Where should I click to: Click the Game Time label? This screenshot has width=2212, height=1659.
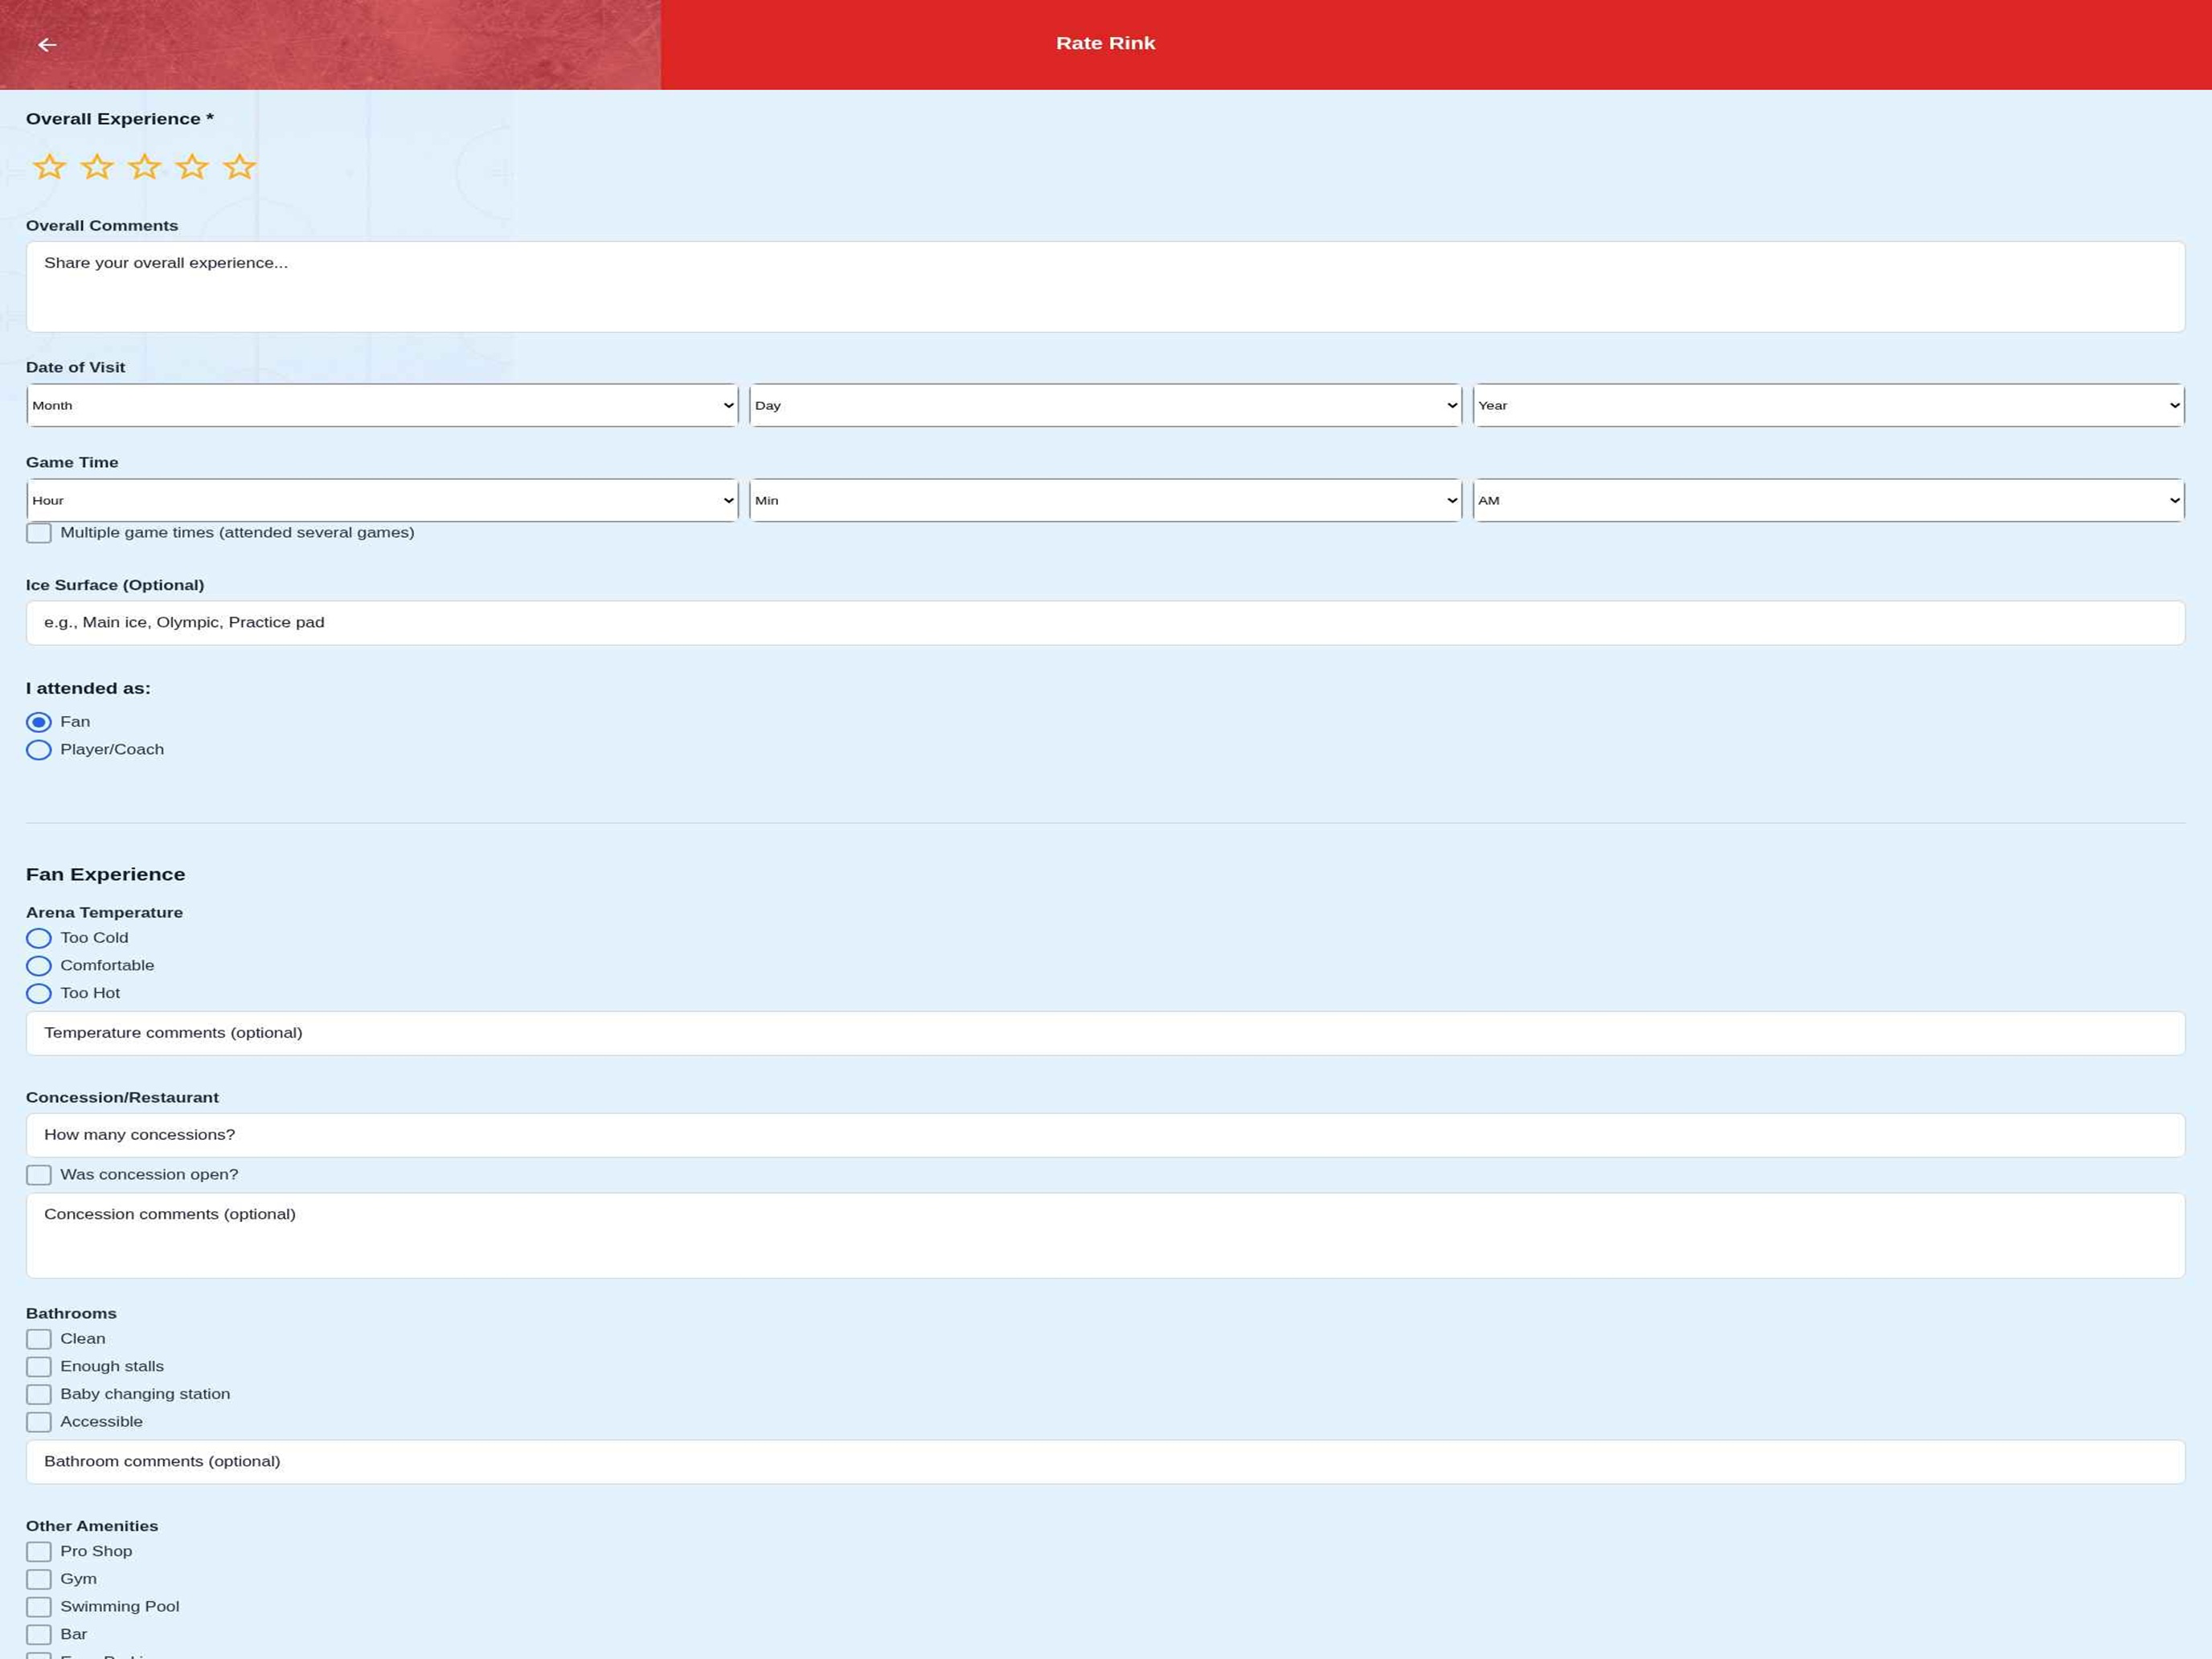[72, 462]
